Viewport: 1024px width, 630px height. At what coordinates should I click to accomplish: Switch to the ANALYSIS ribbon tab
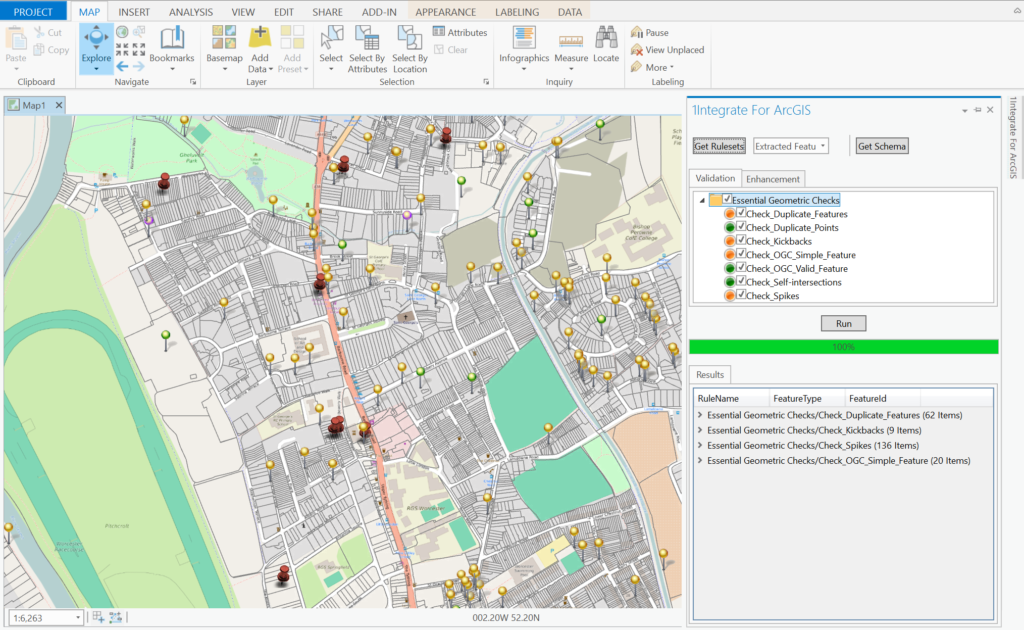coord(190,12)
